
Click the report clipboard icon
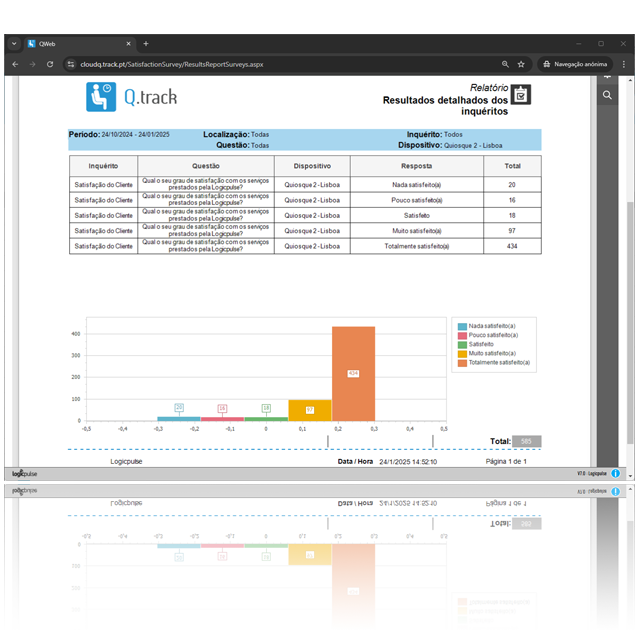[x=521, y=94]
